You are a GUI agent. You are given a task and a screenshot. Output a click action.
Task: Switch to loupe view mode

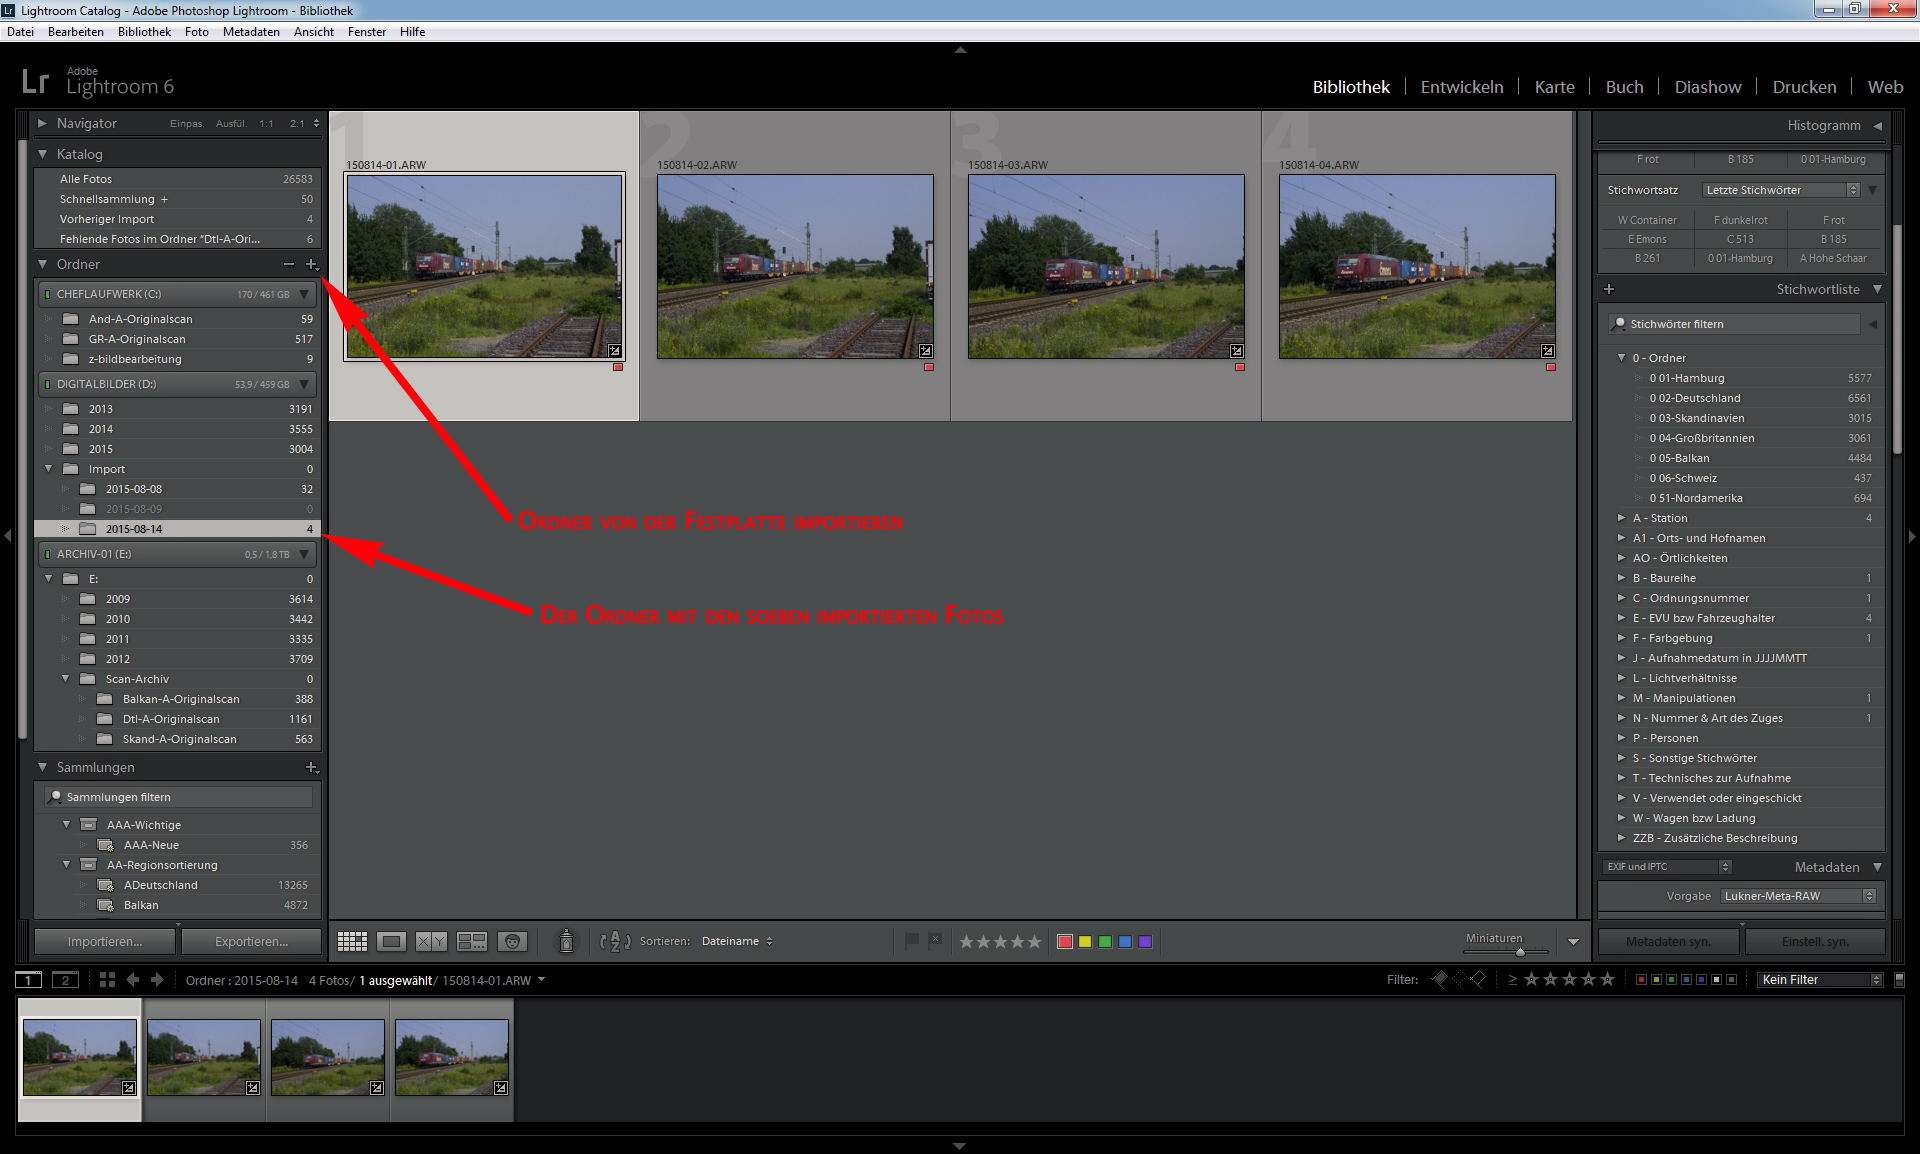[x=391, y=941]
